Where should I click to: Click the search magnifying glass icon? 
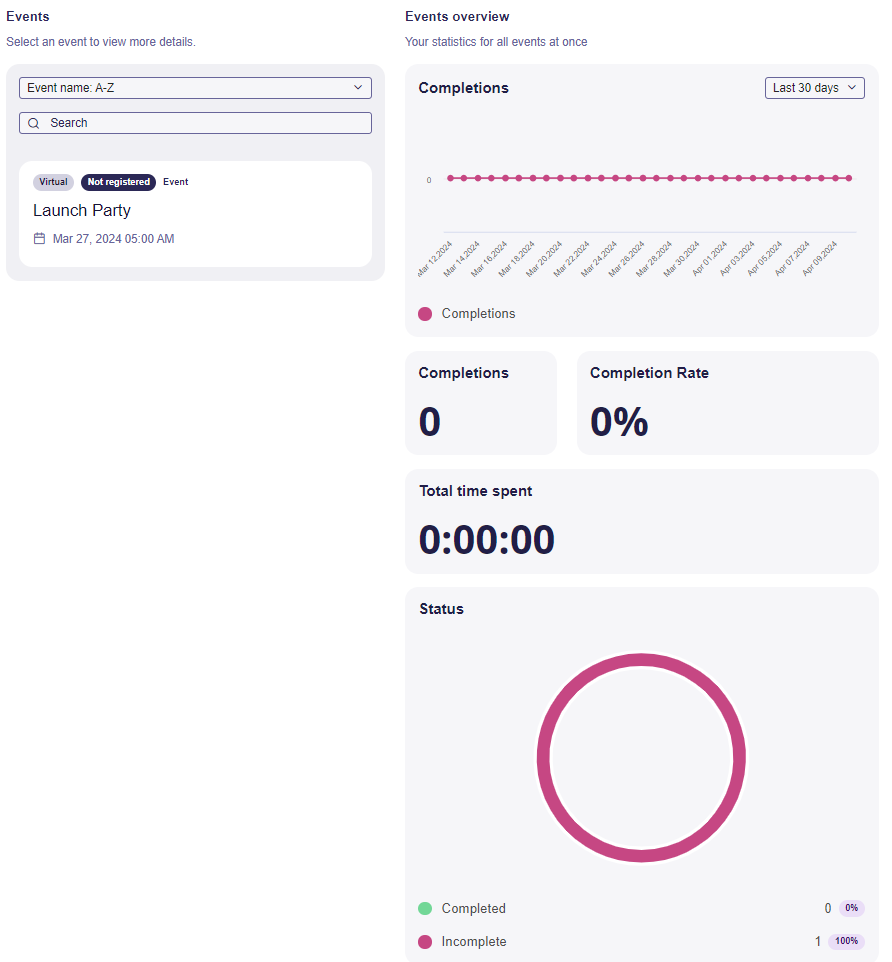click(34, 122)
